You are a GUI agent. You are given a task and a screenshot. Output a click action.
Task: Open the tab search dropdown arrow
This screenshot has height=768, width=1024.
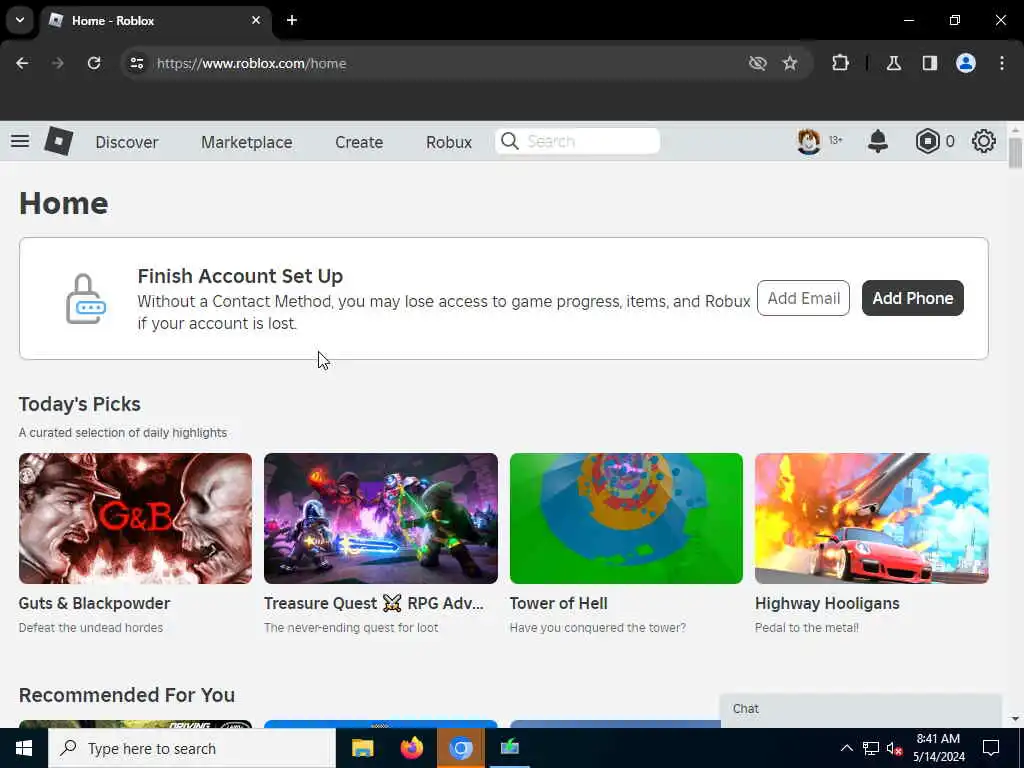[x=20, y=20]
